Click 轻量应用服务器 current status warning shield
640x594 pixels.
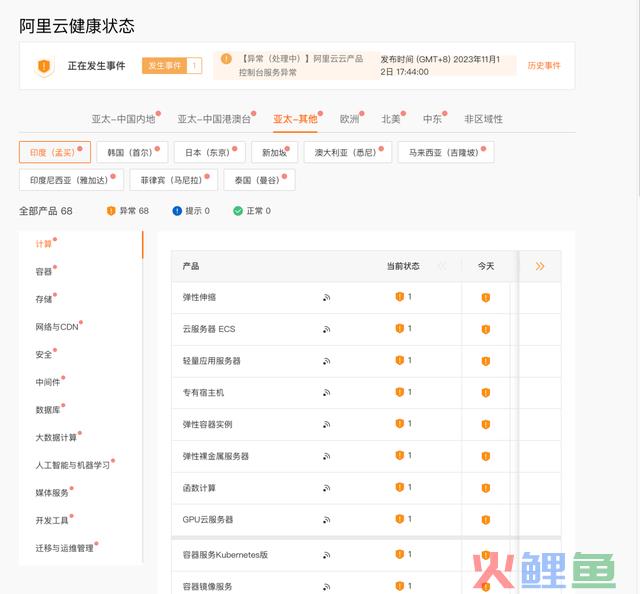400,360
